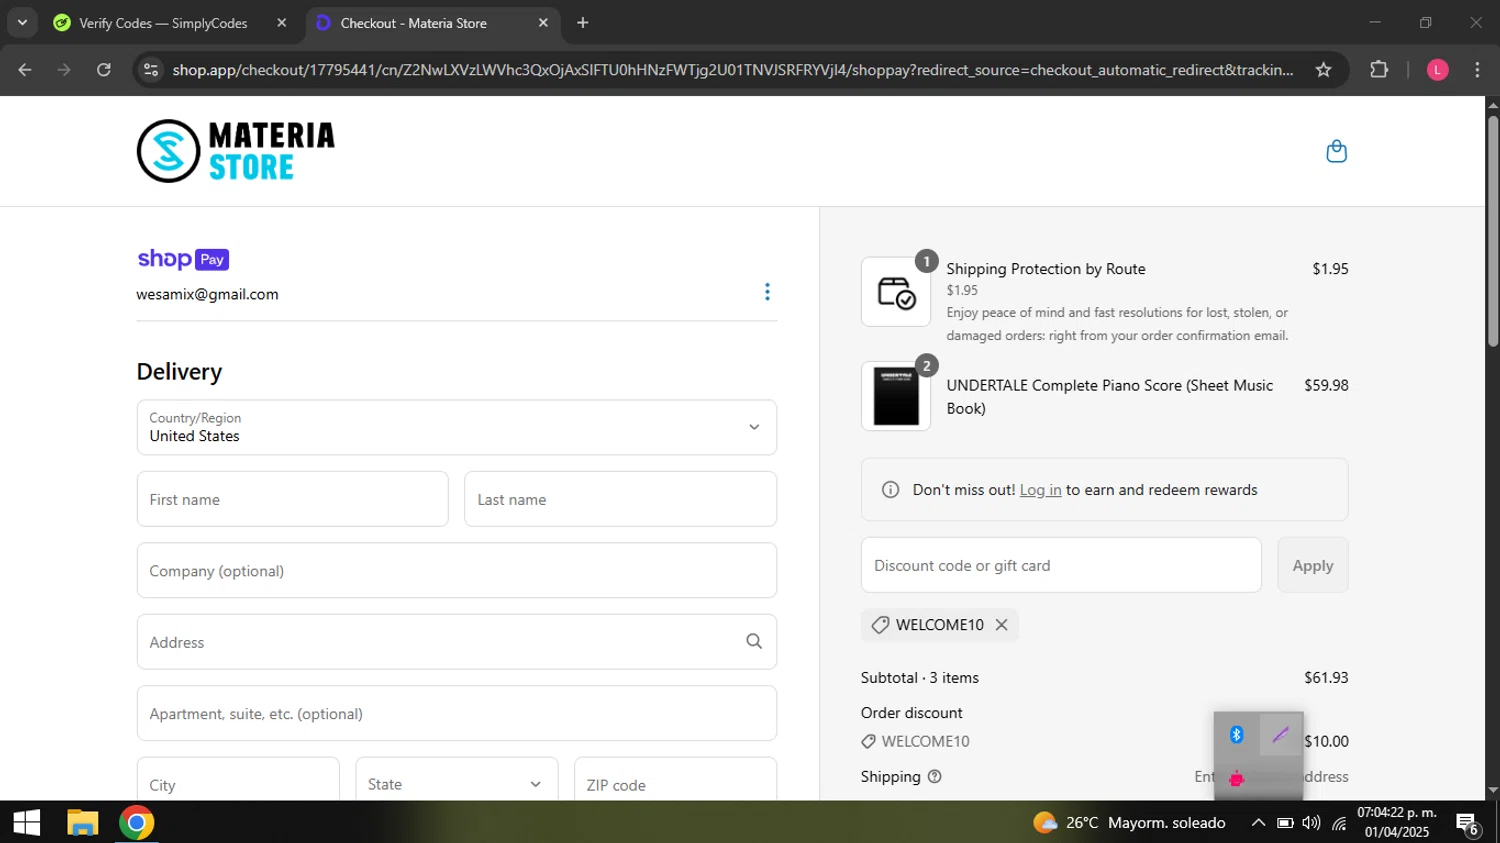Click the battery tray icon
The image size is (1500, 843).
(1285, 823)
